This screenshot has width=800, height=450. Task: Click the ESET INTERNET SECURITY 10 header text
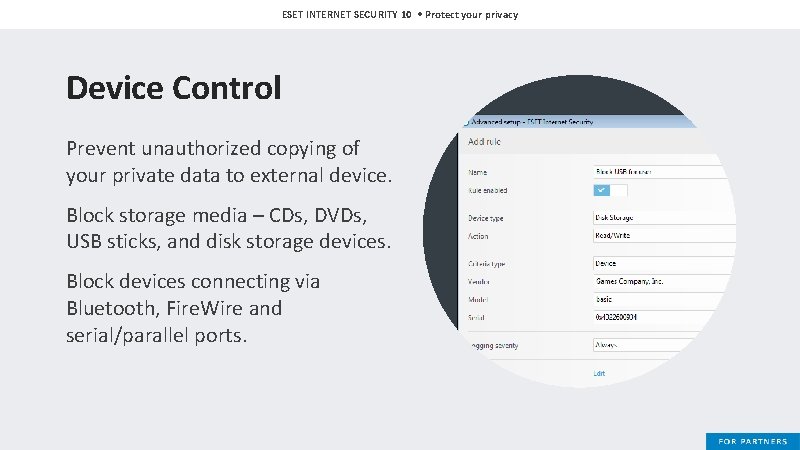coord(346,15)
